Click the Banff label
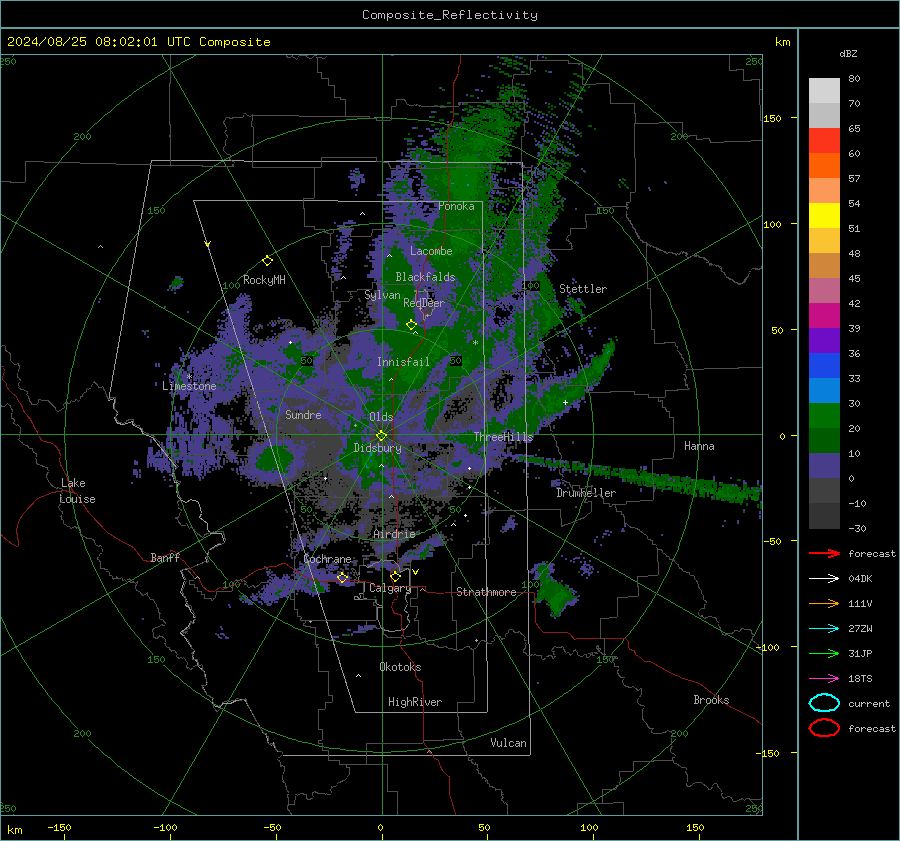This screenshot has width=900, height=841. tap(165, 557)
